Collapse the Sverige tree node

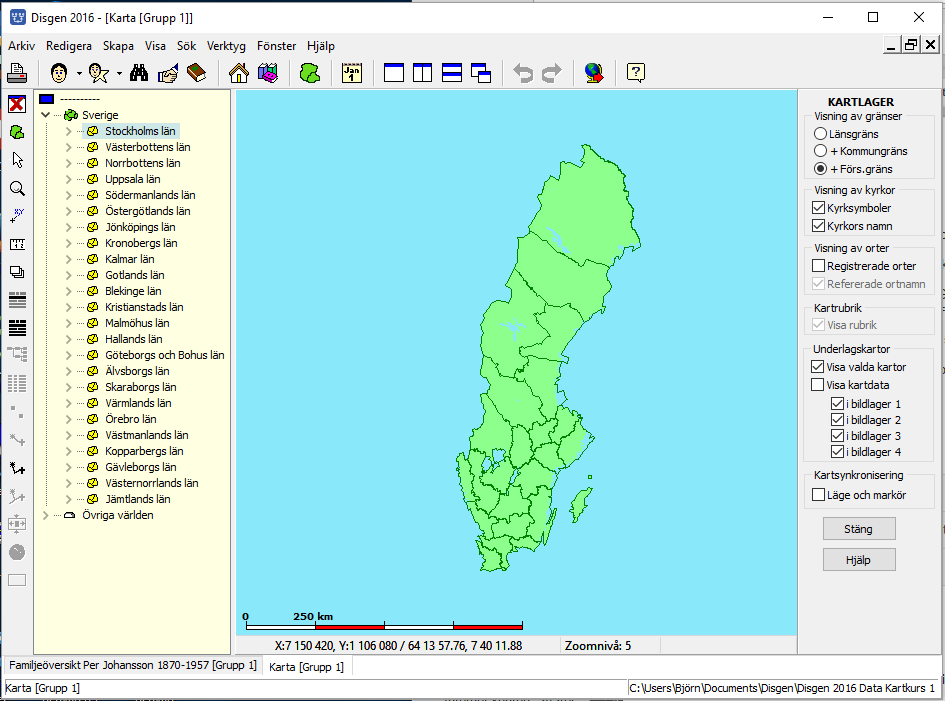coord(46,115)
